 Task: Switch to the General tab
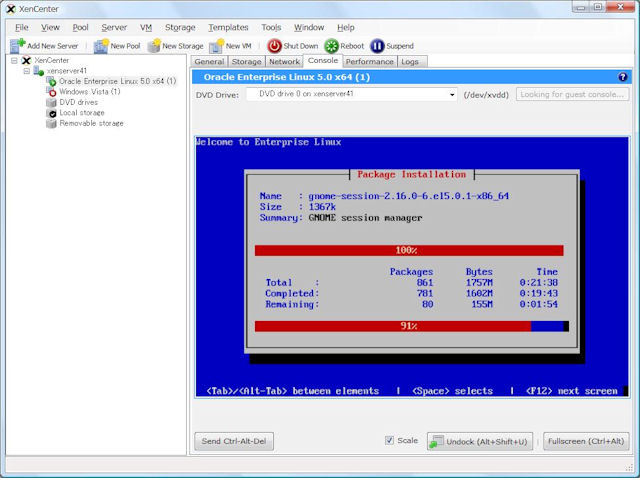tap(209, 62)
